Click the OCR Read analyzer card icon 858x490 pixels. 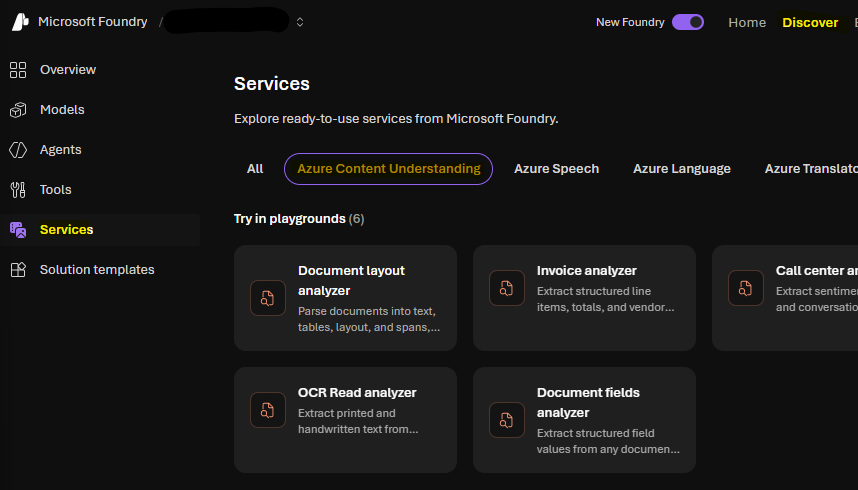268,410
